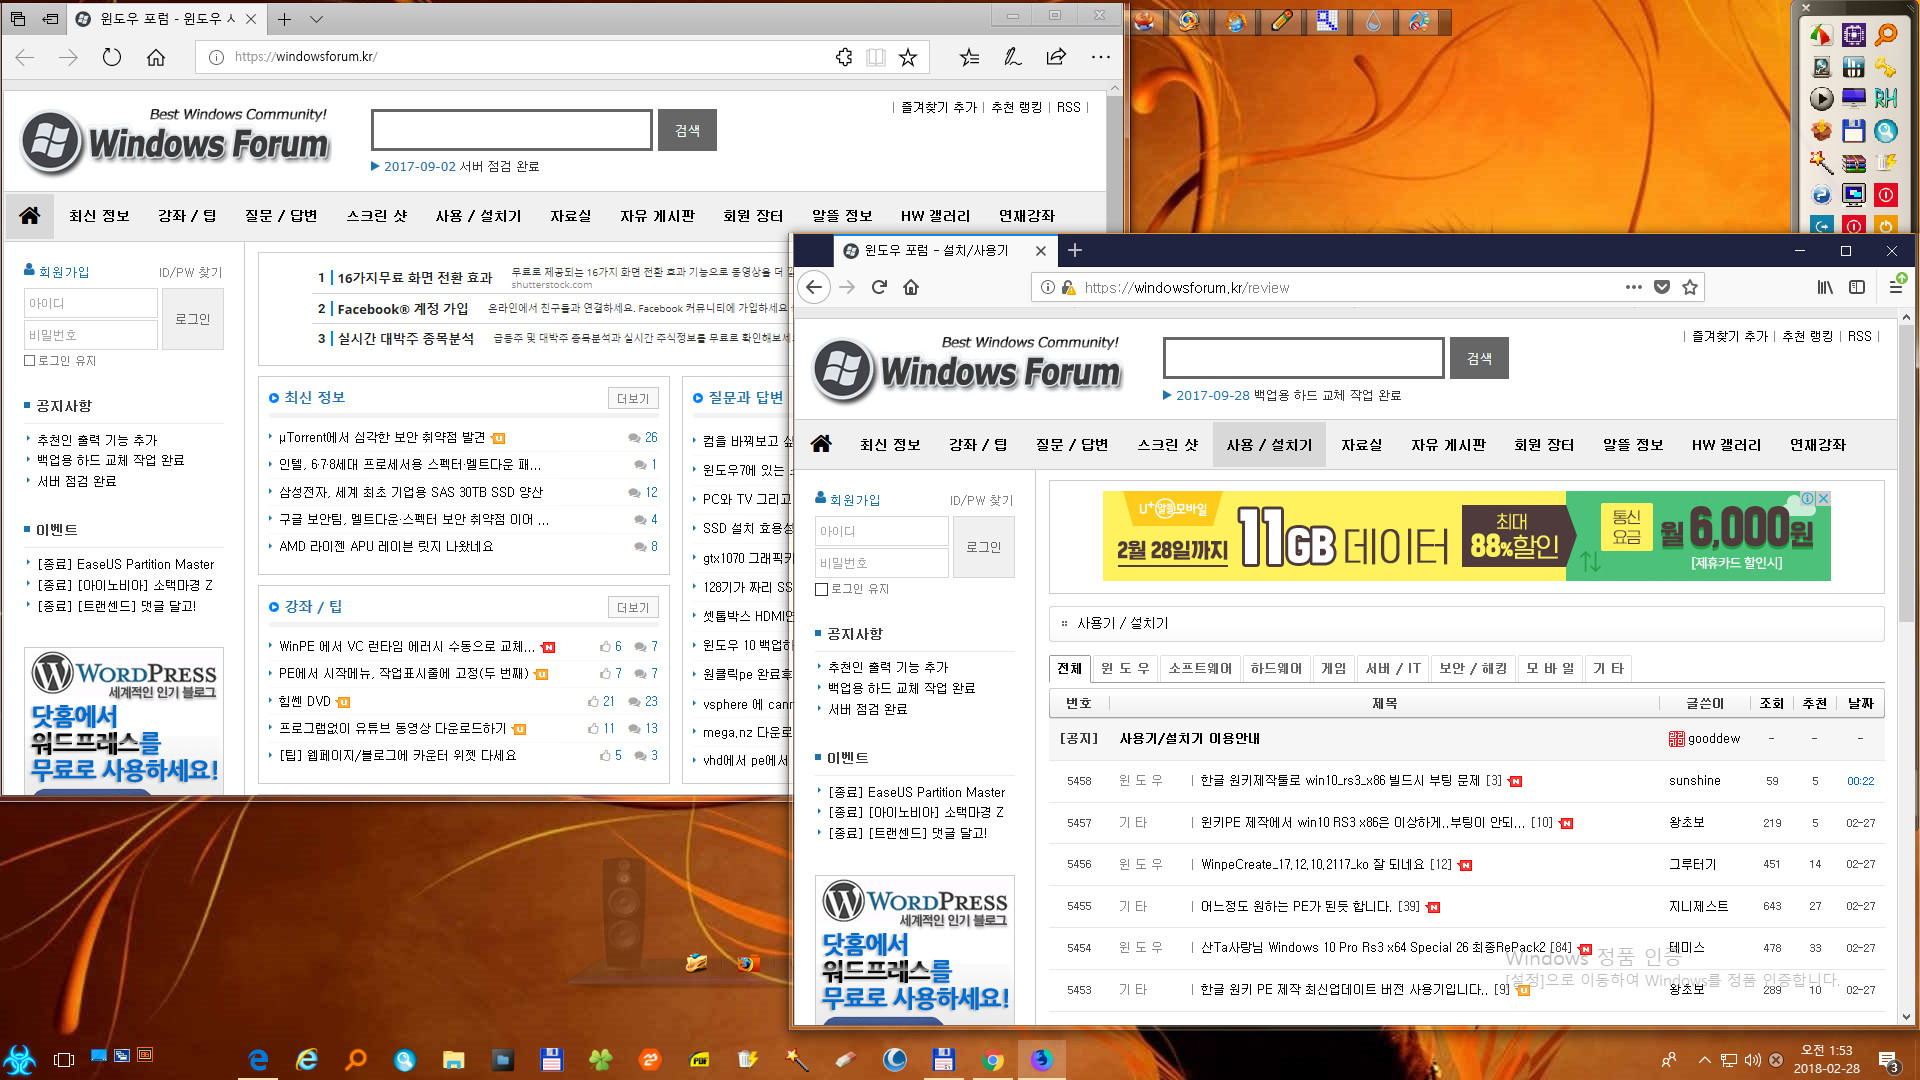The image size is (1920, 1080).
Task: Bookmark this page star in Firefox
Action: tap(1690, 287)
